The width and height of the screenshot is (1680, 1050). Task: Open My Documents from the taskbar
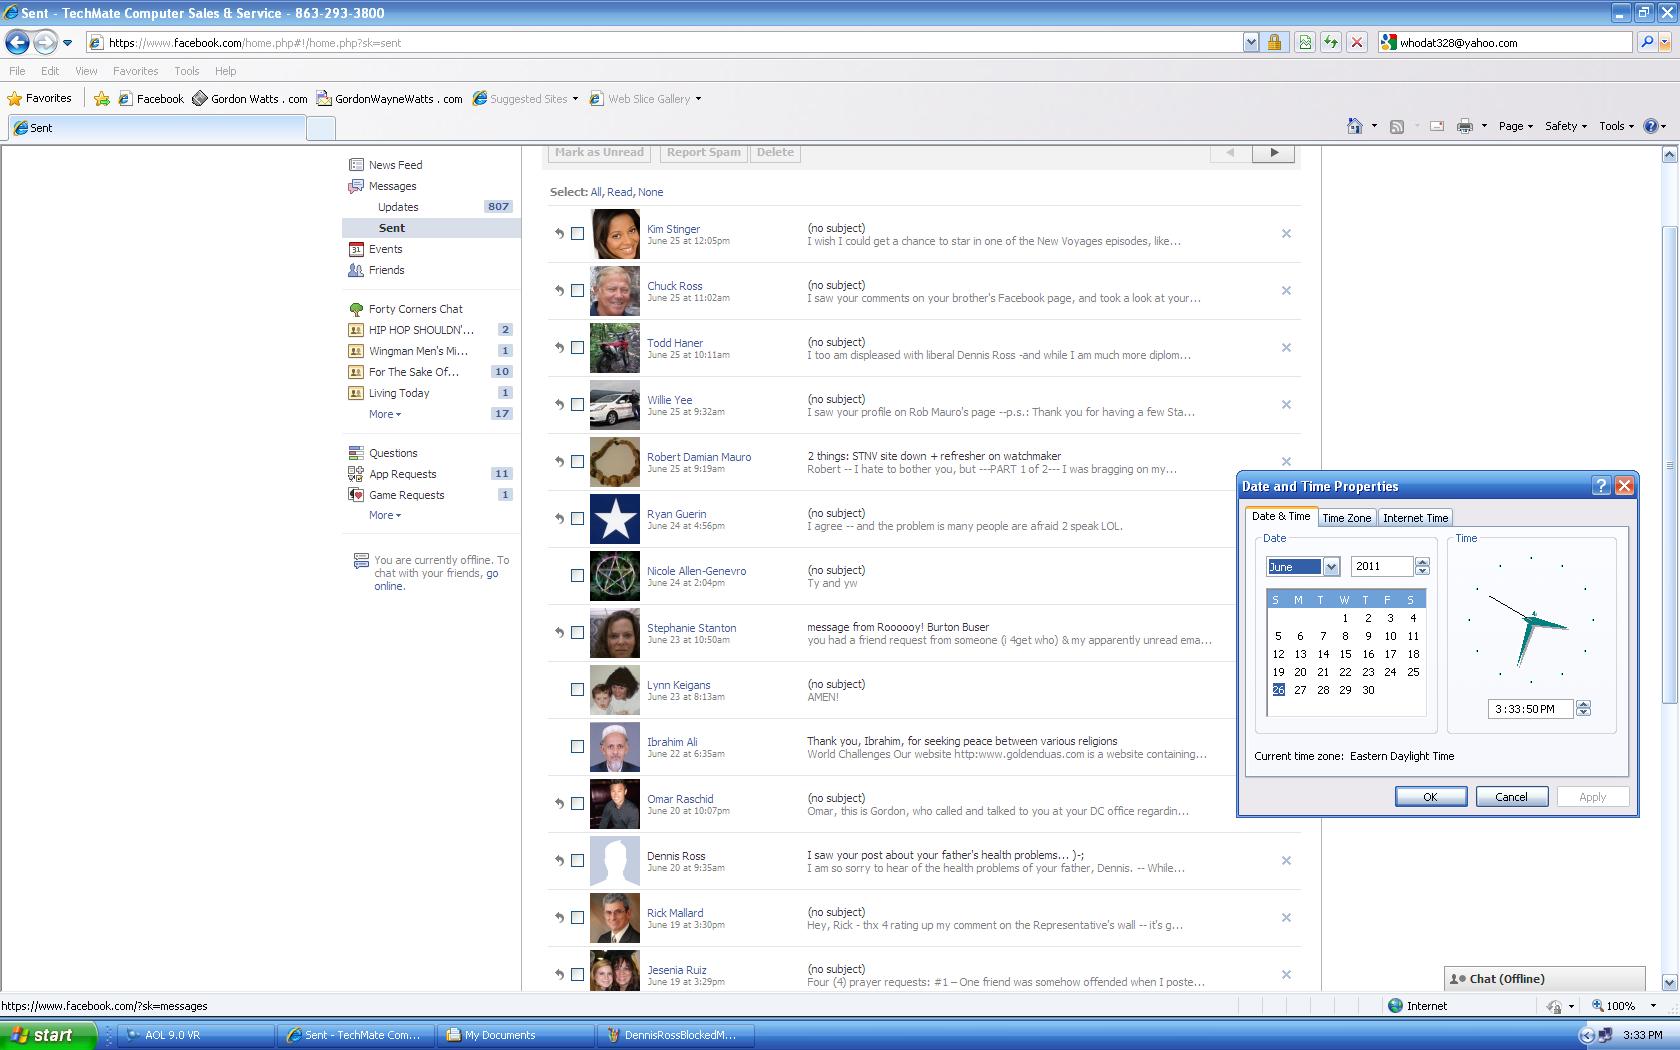(517, 1035)
